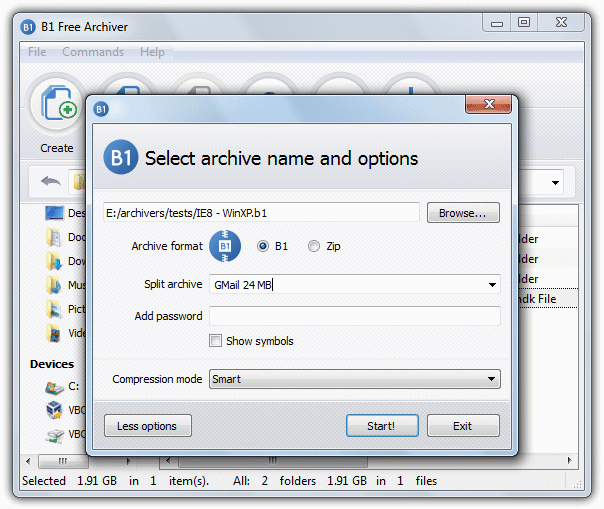This screenshot has width=604, height=509.
Task: Open the Commands menu
Action: click(93, 52)
